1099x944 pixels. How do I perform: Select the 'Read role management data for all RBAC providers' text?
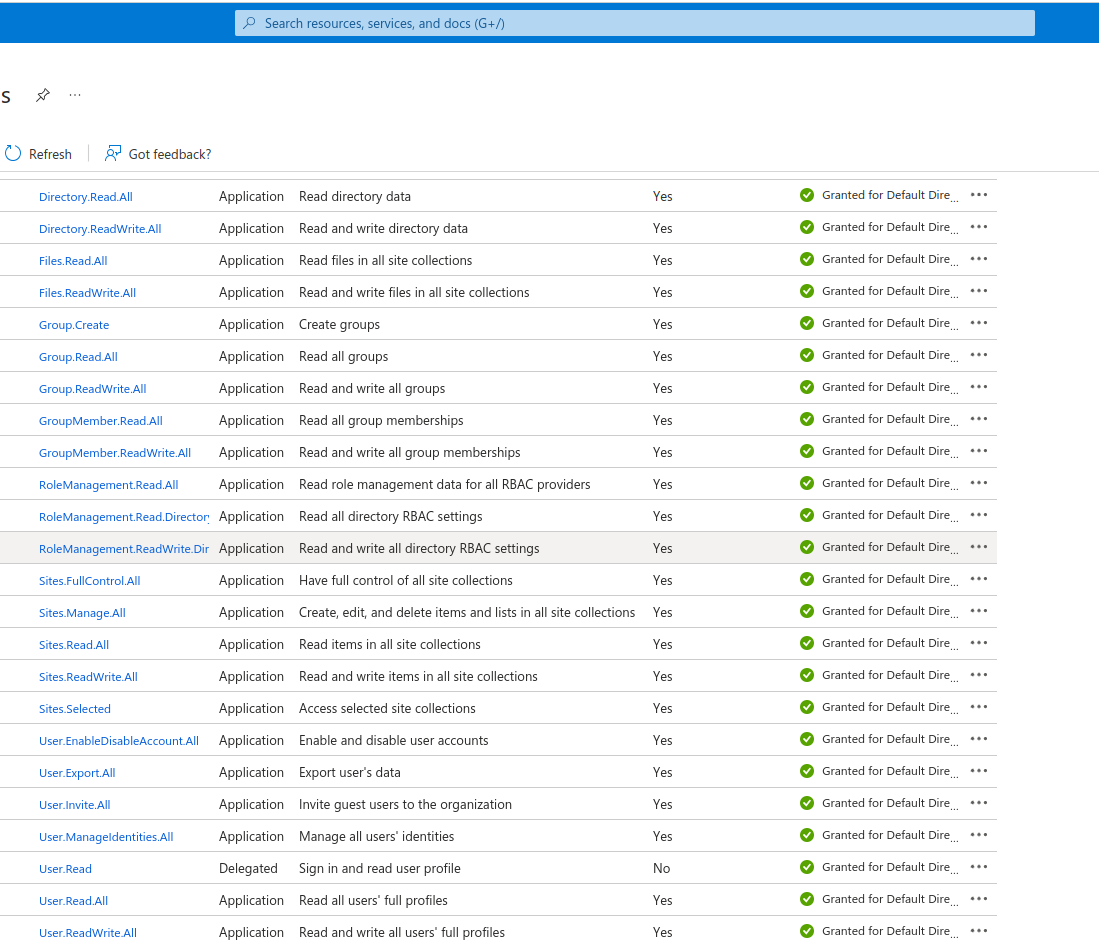[444, 484]
